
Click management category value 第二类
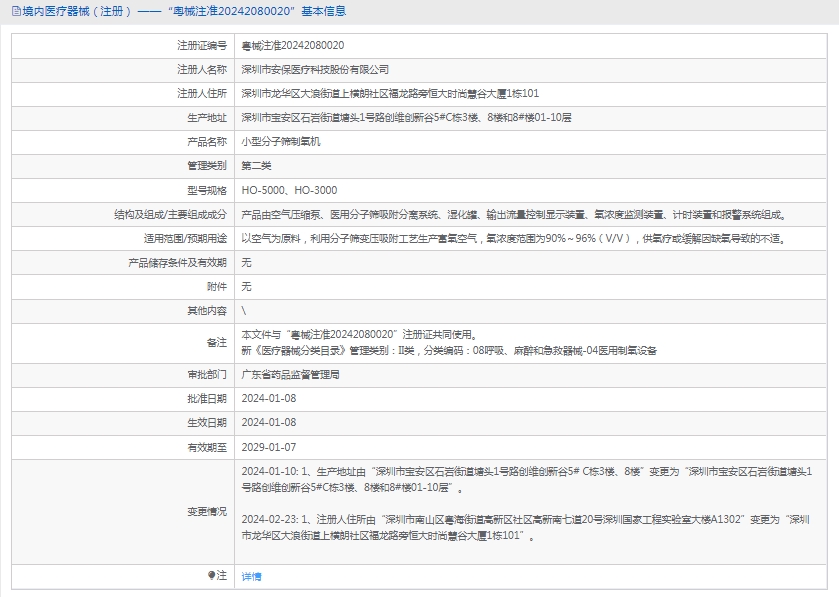click(257, 166)
